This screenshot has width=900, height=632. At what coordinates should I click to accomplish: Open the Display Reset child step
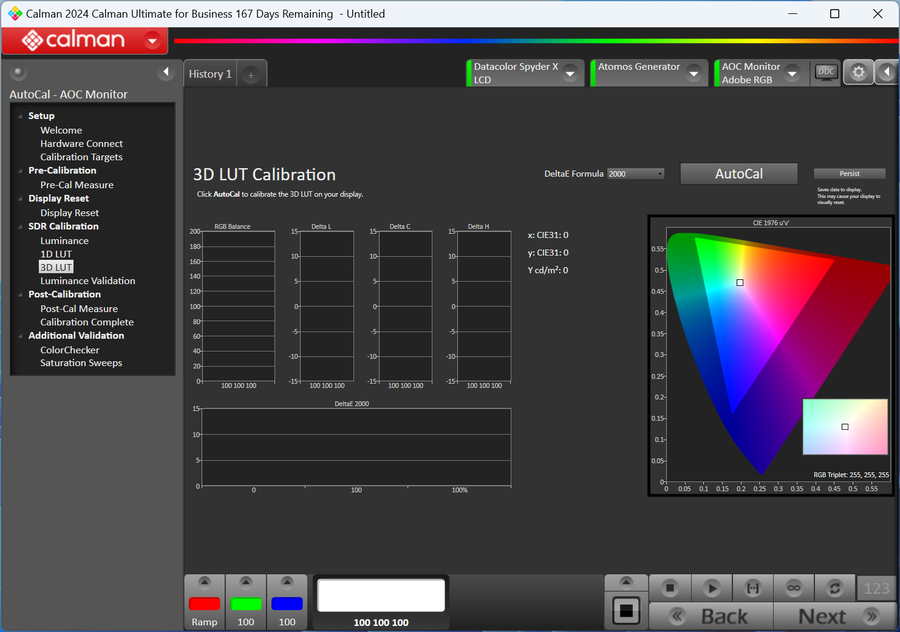tap(69, 213)
